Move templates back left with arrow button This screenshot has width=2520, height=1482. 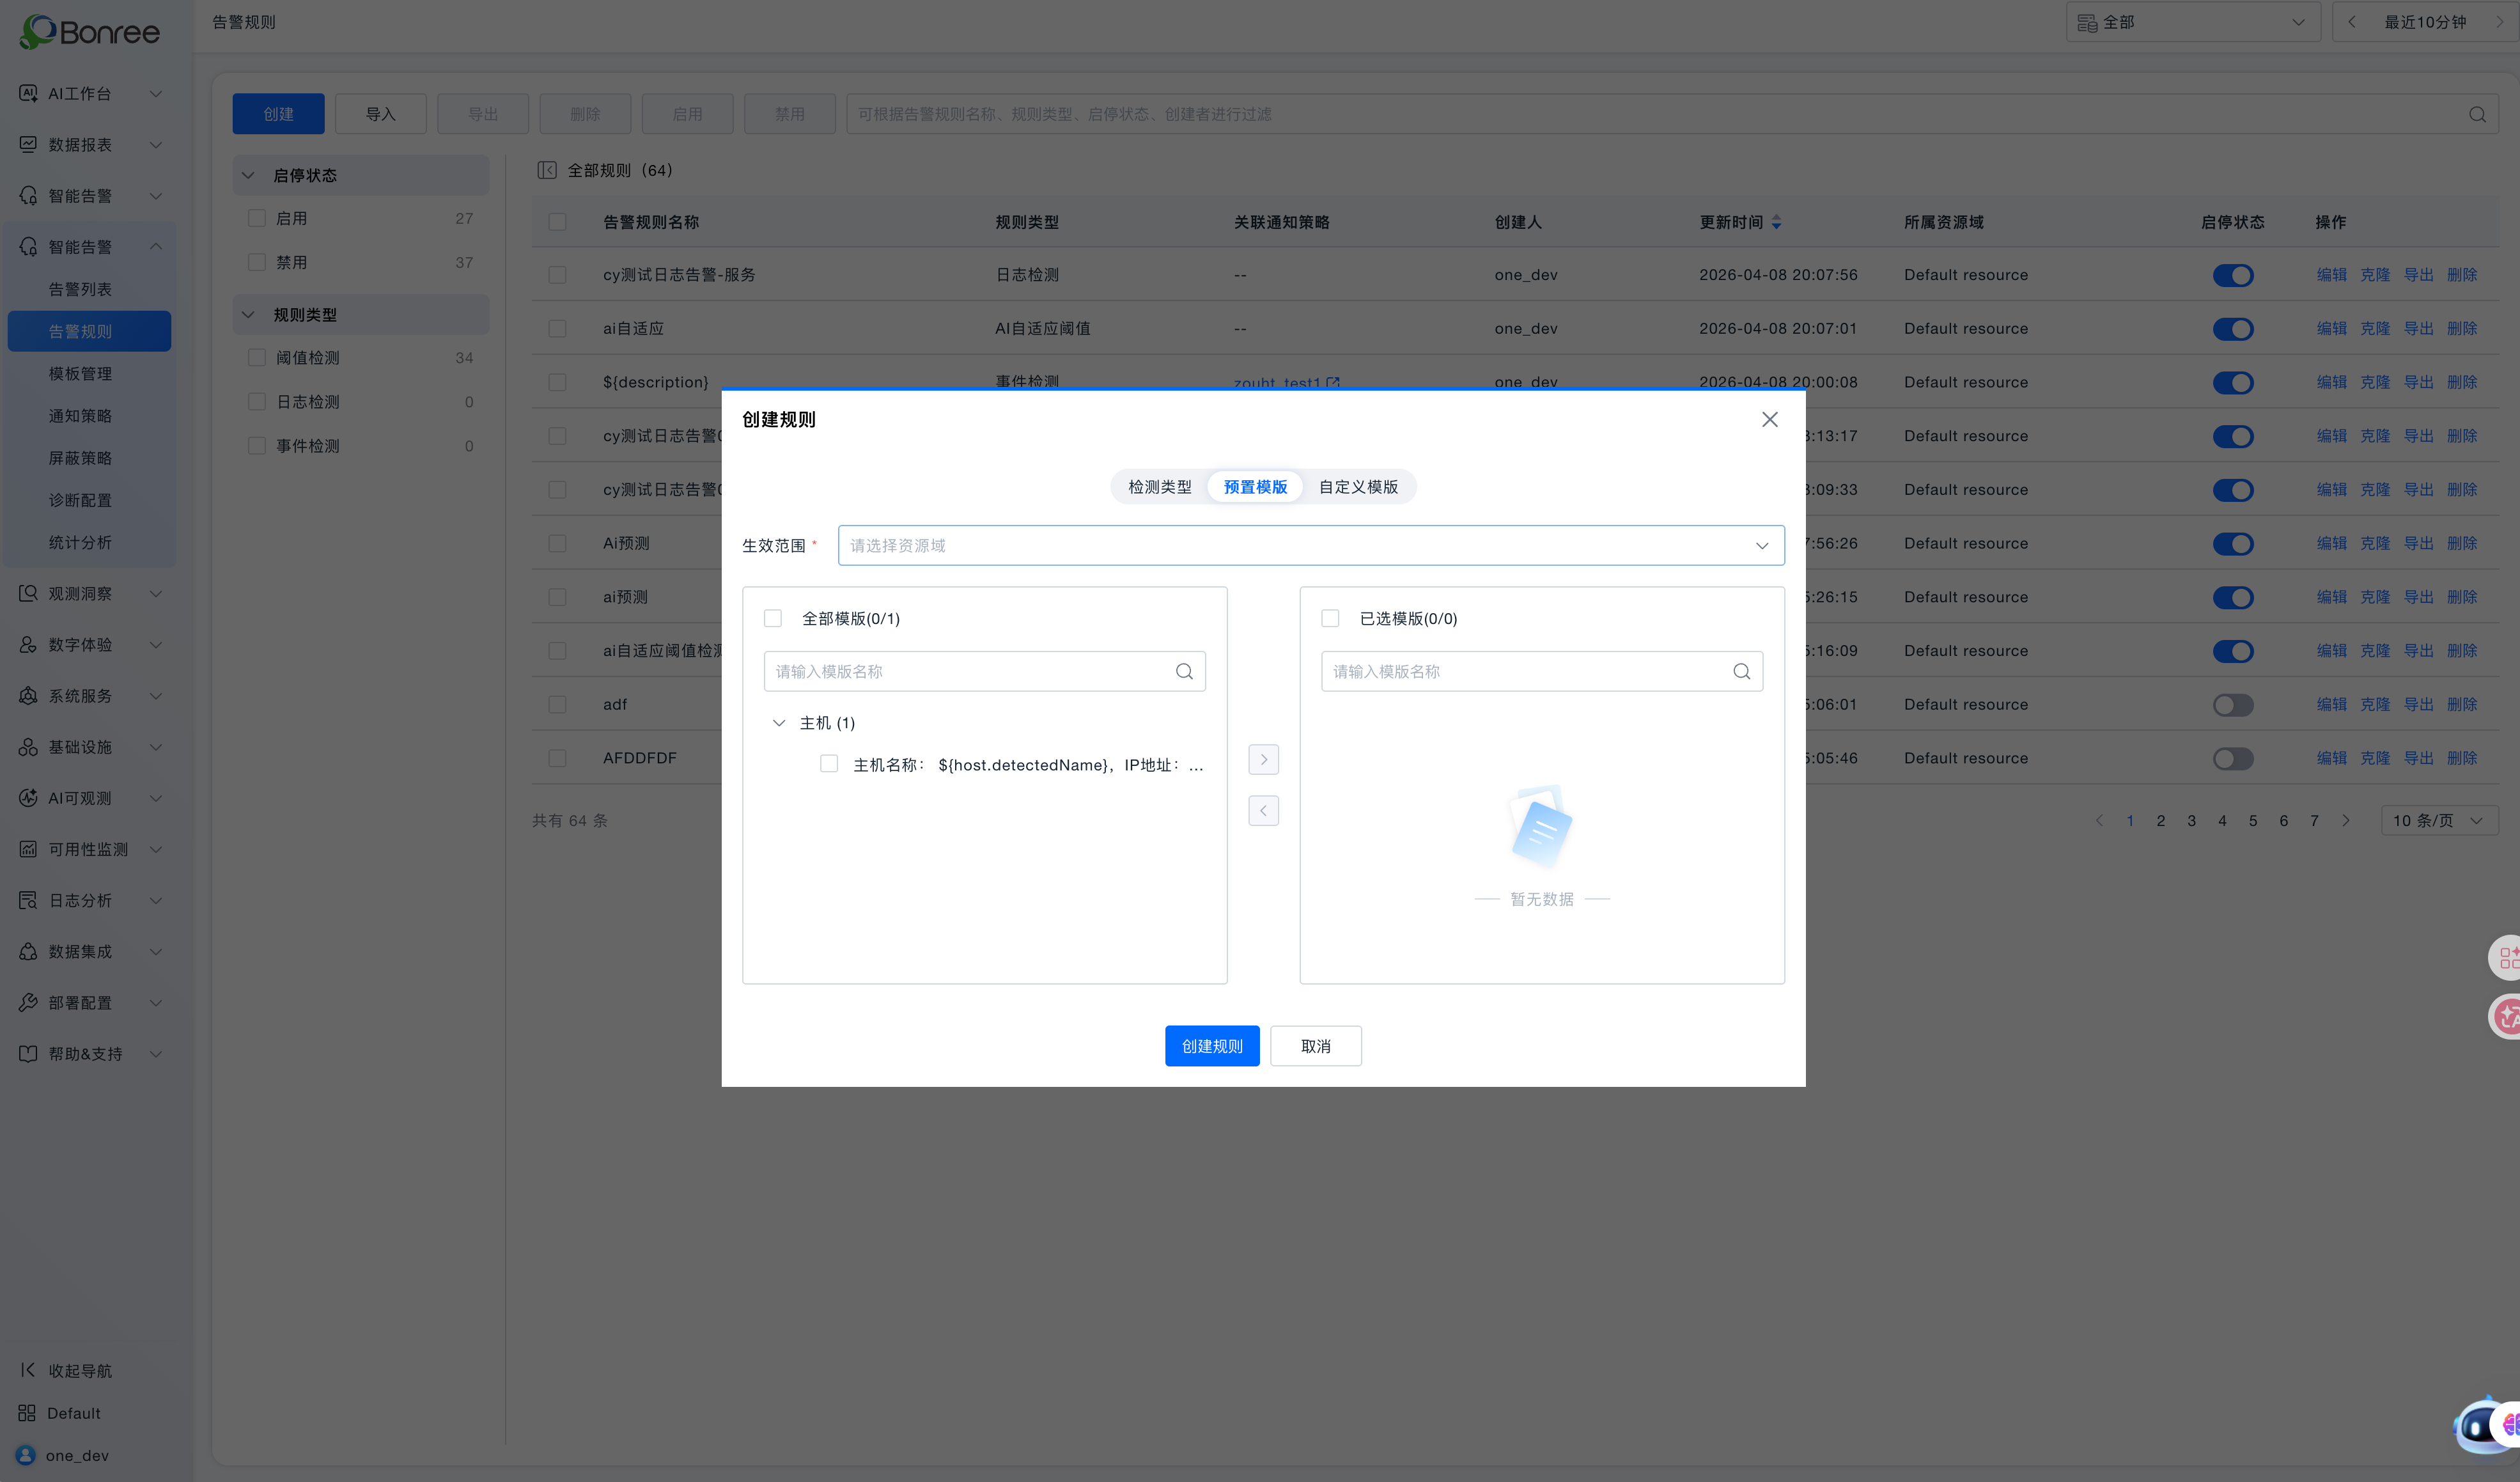[x=1263, y=810]
